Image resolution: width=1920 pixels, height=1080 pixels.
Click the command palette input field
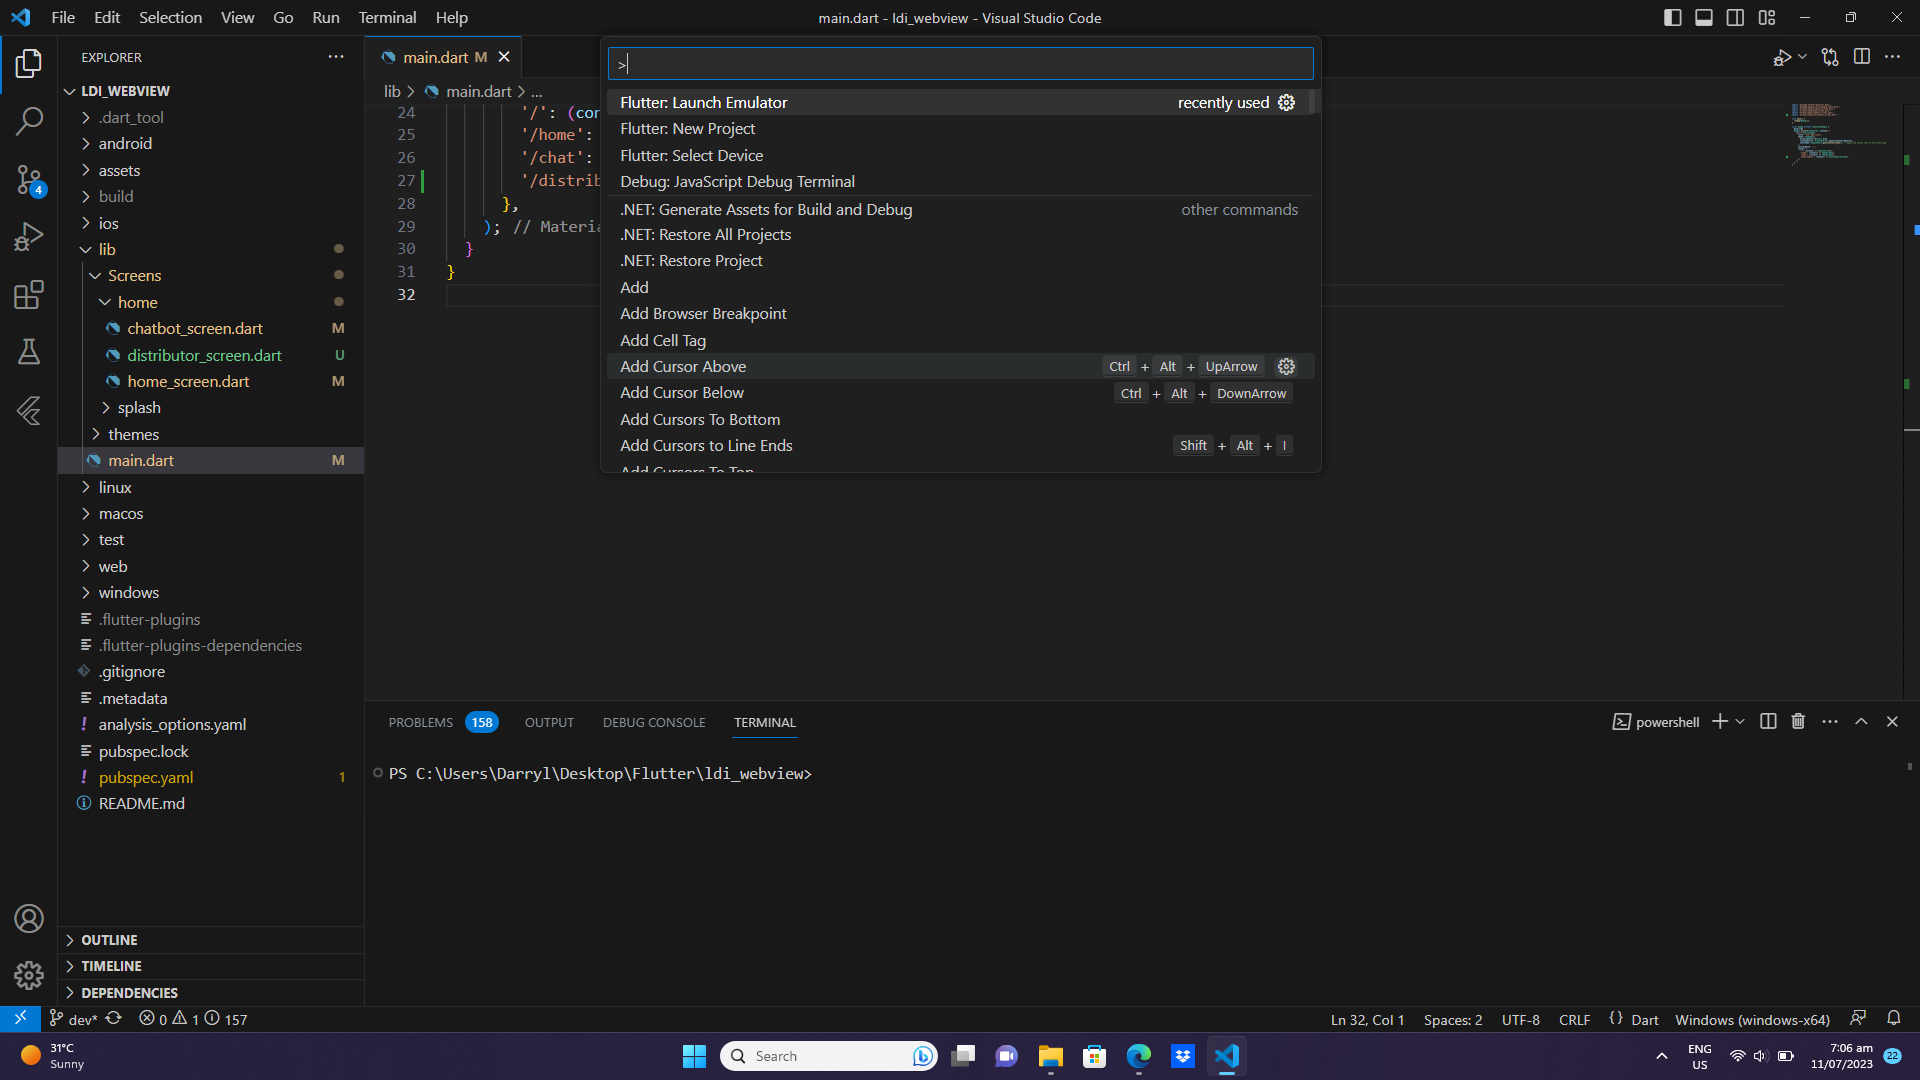960,64
